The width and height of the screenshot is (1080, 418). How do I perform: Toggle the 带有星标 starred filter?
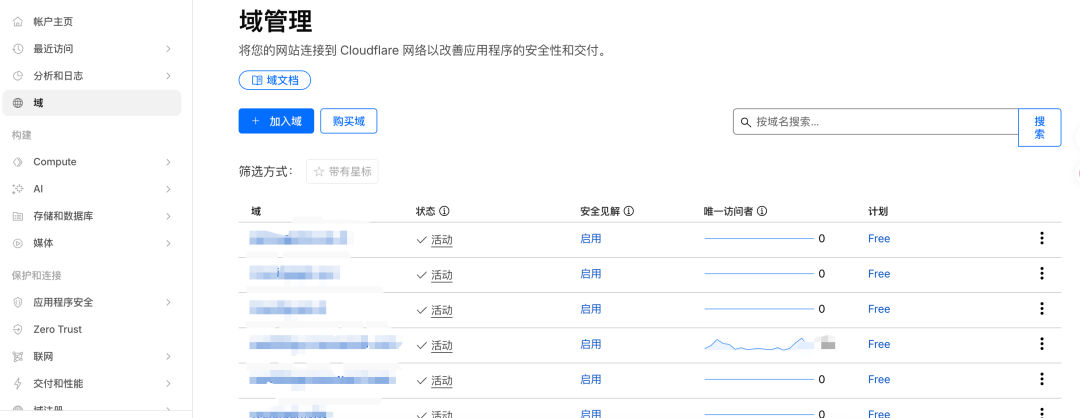point(342,171)
